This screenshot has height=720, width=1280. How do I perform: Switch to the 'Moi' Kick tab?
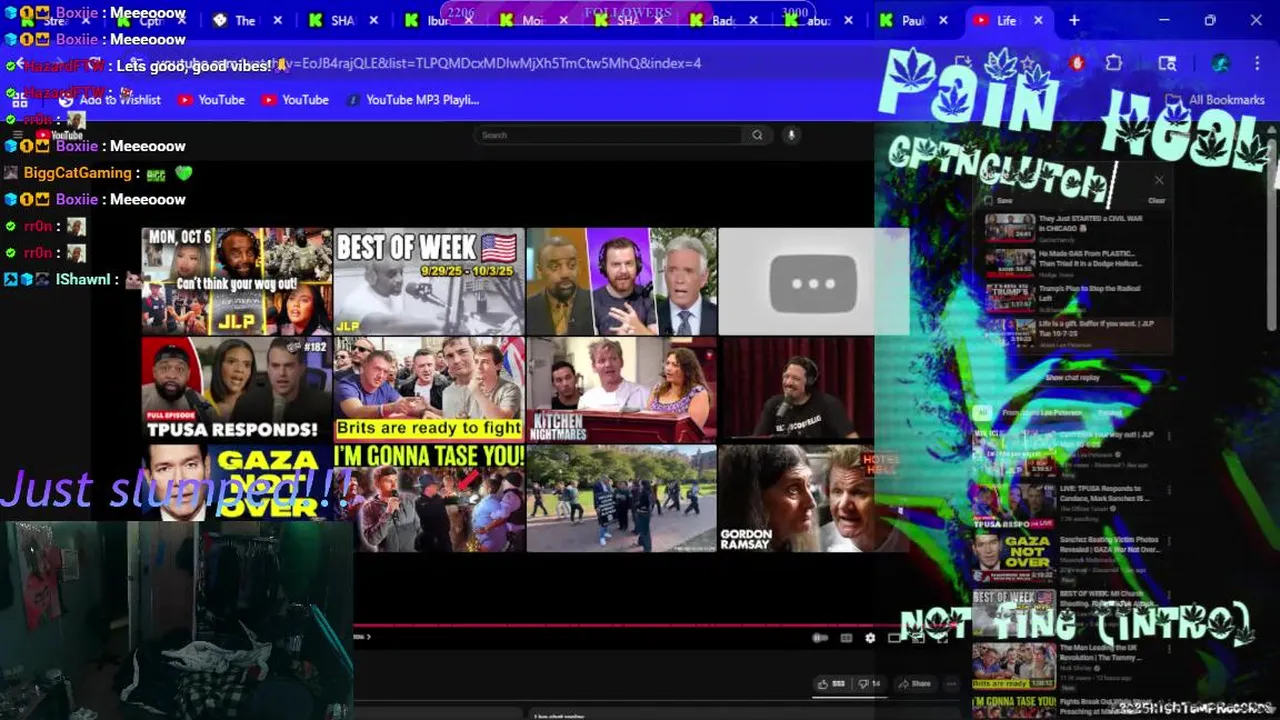531,20
